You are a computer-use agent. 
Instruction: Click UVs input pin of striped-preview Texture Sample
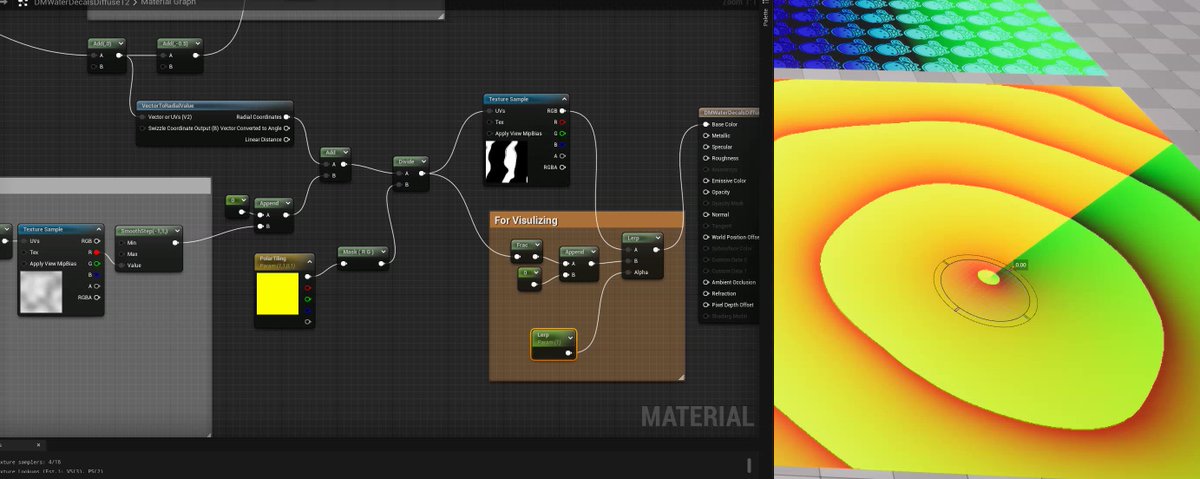[489, 111]
